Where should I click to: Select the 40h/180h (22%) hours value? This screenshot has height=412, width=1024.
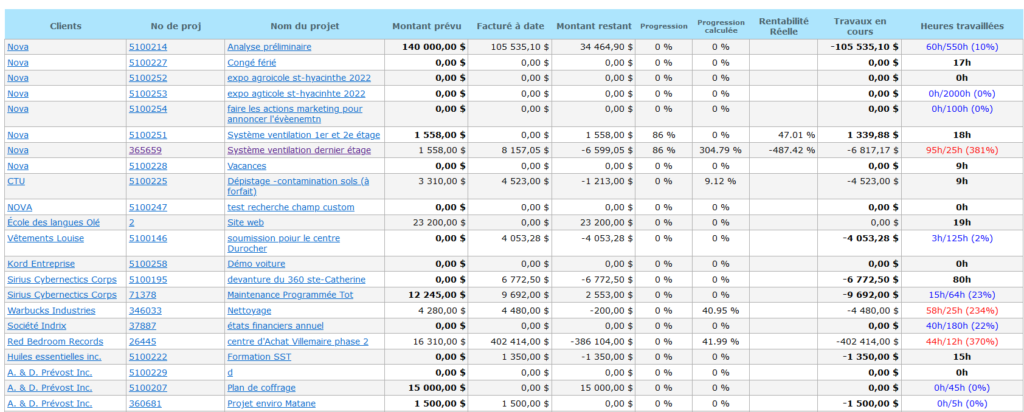(x=962, y=326)
